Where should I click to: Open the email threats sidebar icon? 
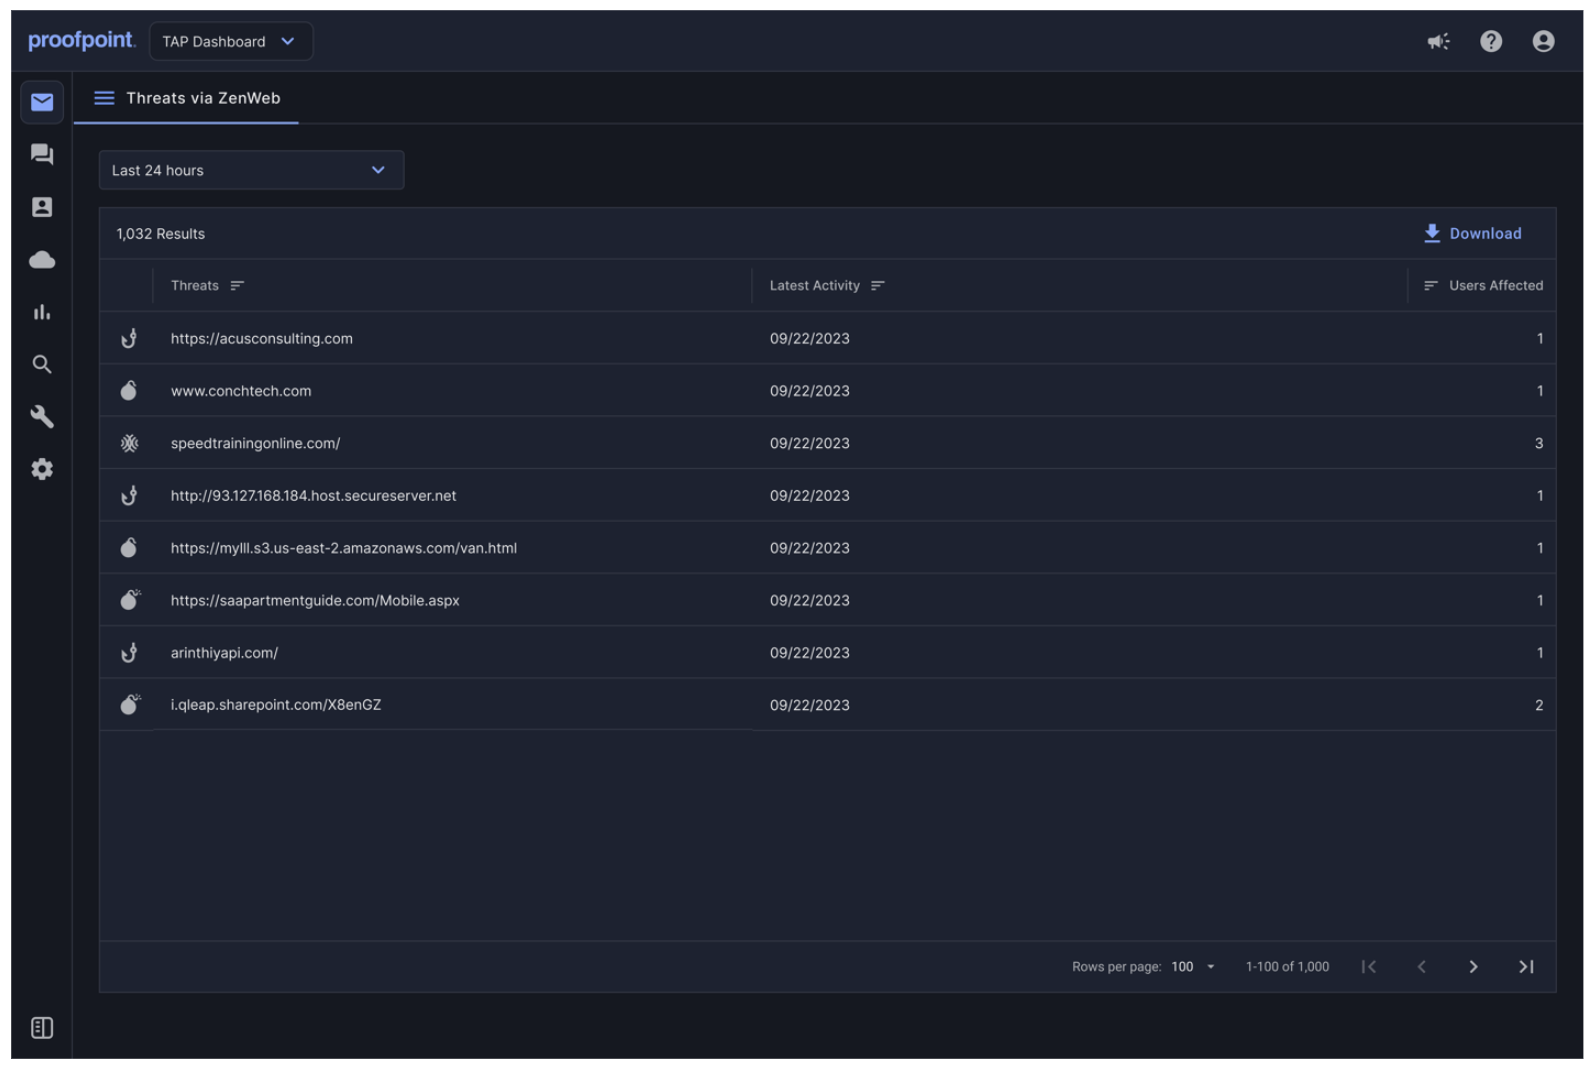42,102
